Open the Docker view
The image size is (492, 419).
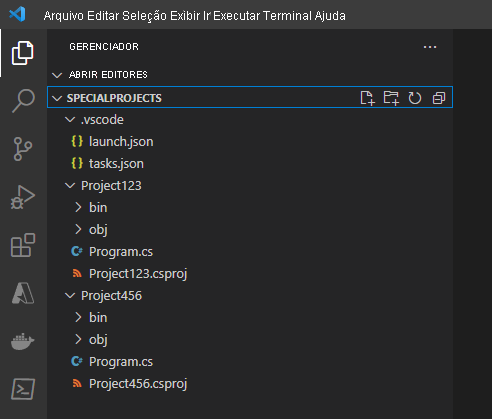(x=23, y=341)
